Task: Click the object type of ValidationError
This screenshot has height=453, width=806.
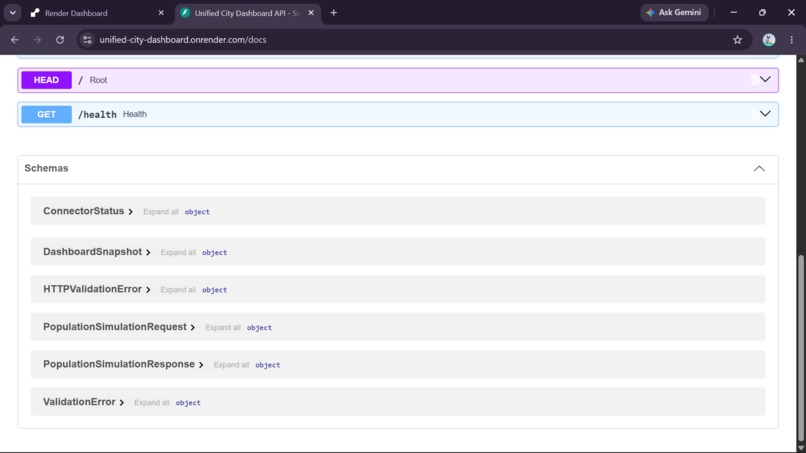Action: pos(188,403)
